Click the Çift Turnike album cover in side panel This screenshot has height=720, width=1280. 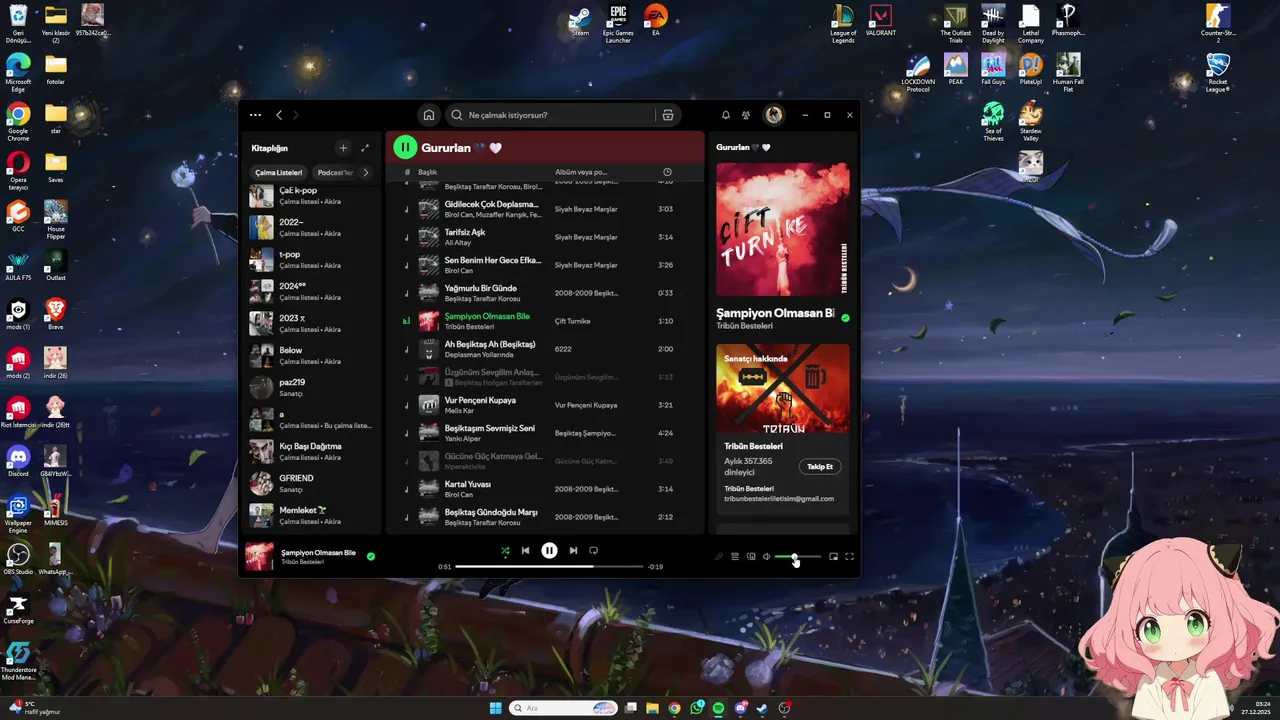(x=783, y=229)
